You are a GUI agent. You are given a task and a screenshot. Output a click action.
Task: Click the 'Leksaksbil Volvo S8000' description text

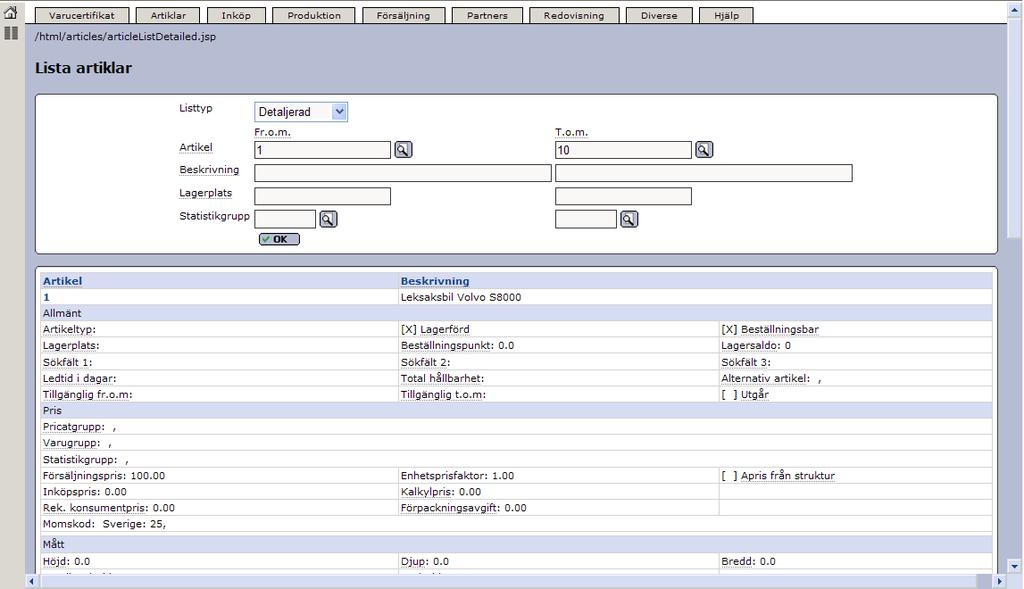pyautogui.click(x=461, y=297)
